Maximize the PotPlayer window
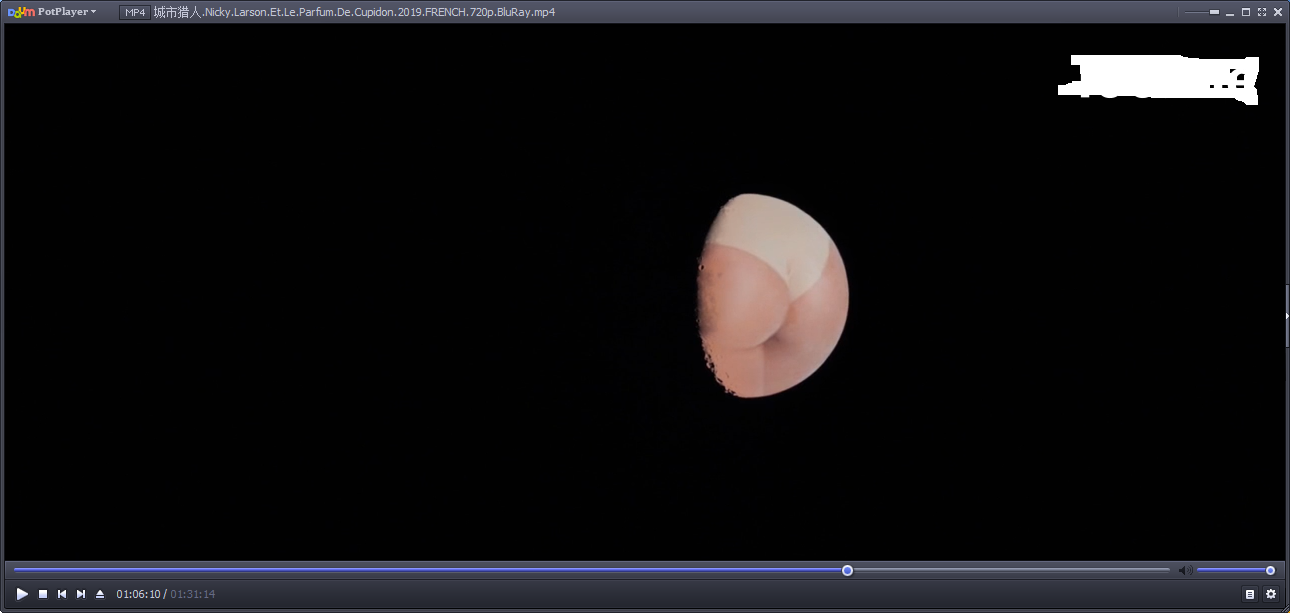 1246,12
